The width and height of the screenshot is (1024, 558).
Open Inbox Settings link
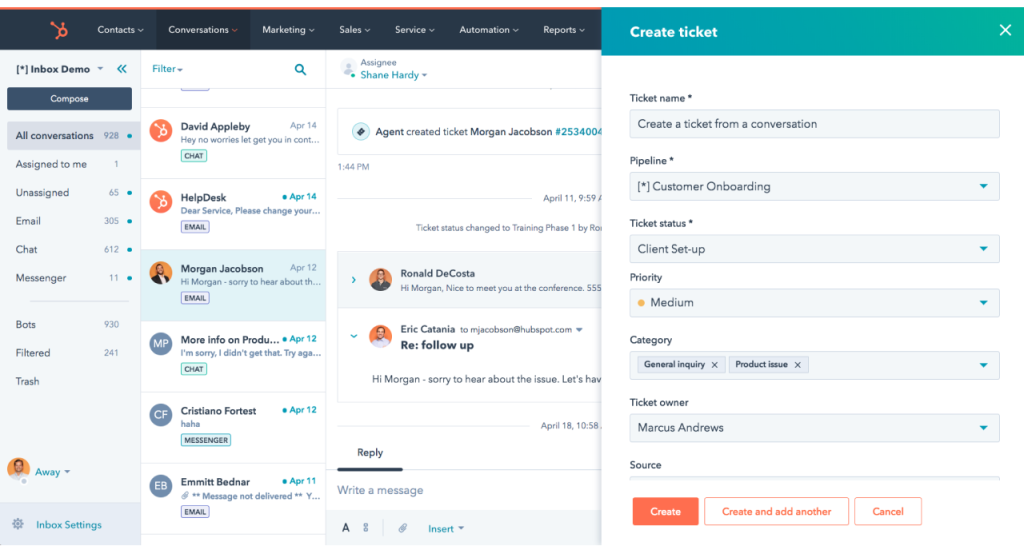click(x=69, y=525)
